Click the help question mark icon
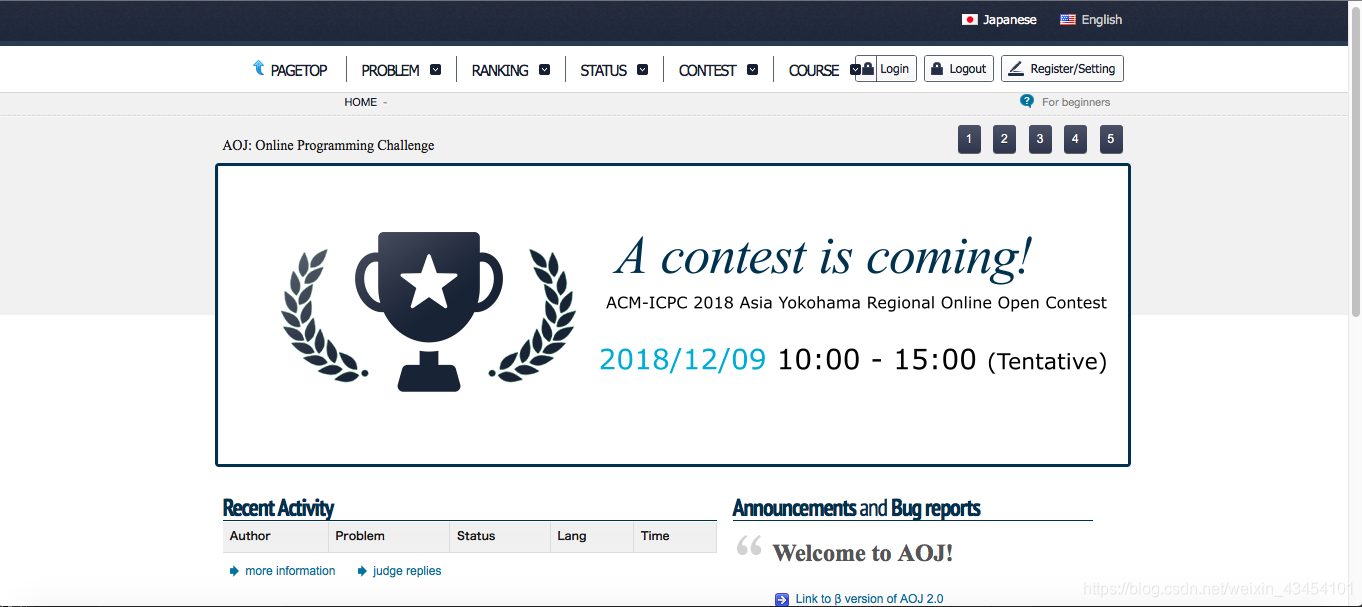The image size is (1362, 607). pyautogui.click(x=1027, y=101)
